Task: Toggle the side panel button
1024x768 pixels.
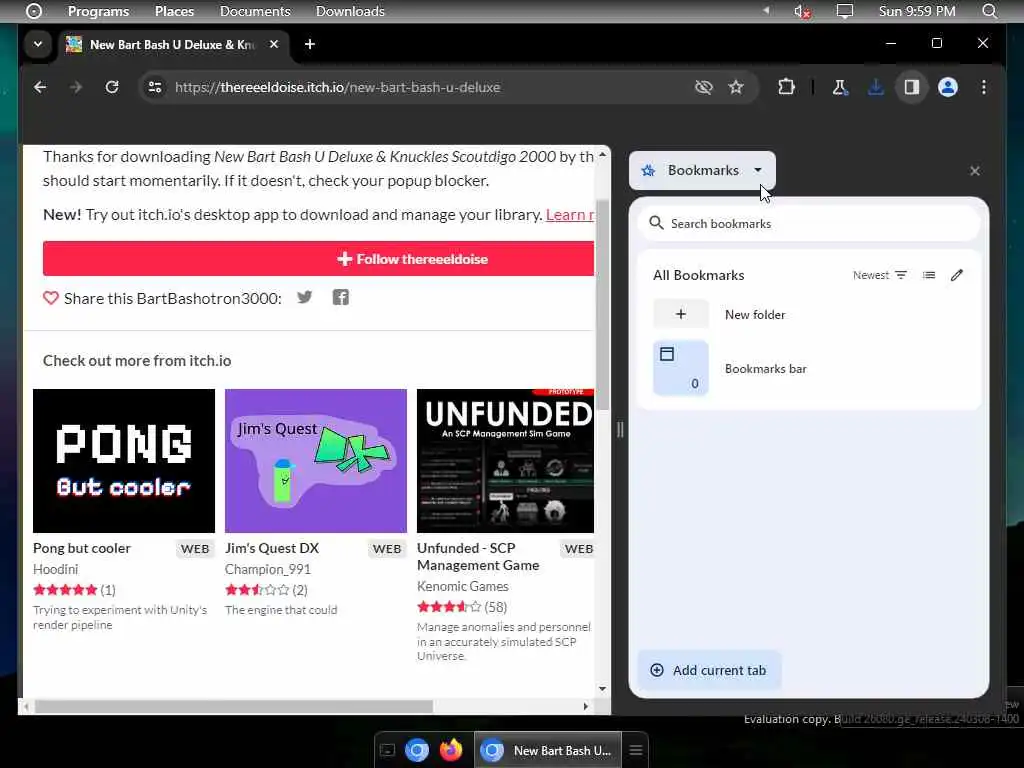Action: [x=912, y=87]
